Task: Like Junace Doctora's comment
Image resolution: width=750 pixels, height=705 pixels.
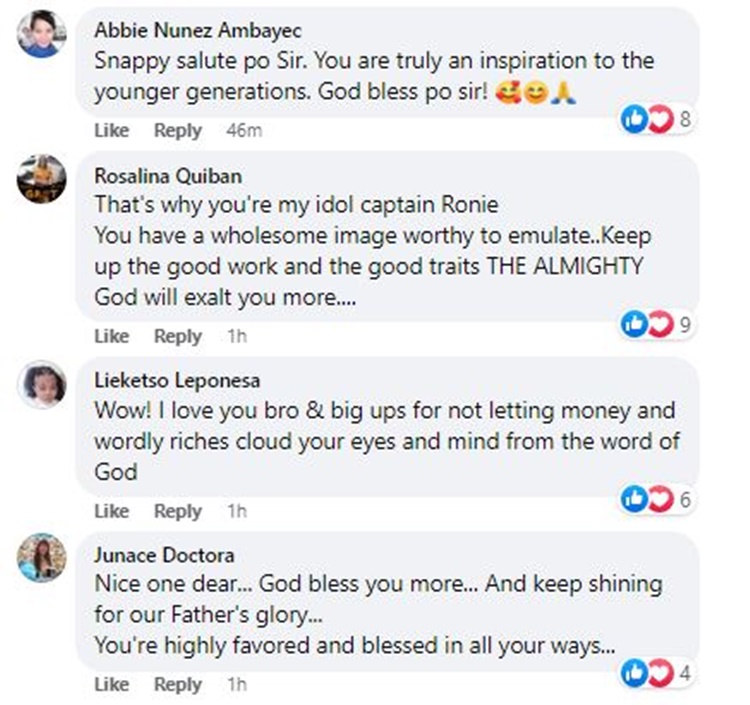Action: (112, 685)
